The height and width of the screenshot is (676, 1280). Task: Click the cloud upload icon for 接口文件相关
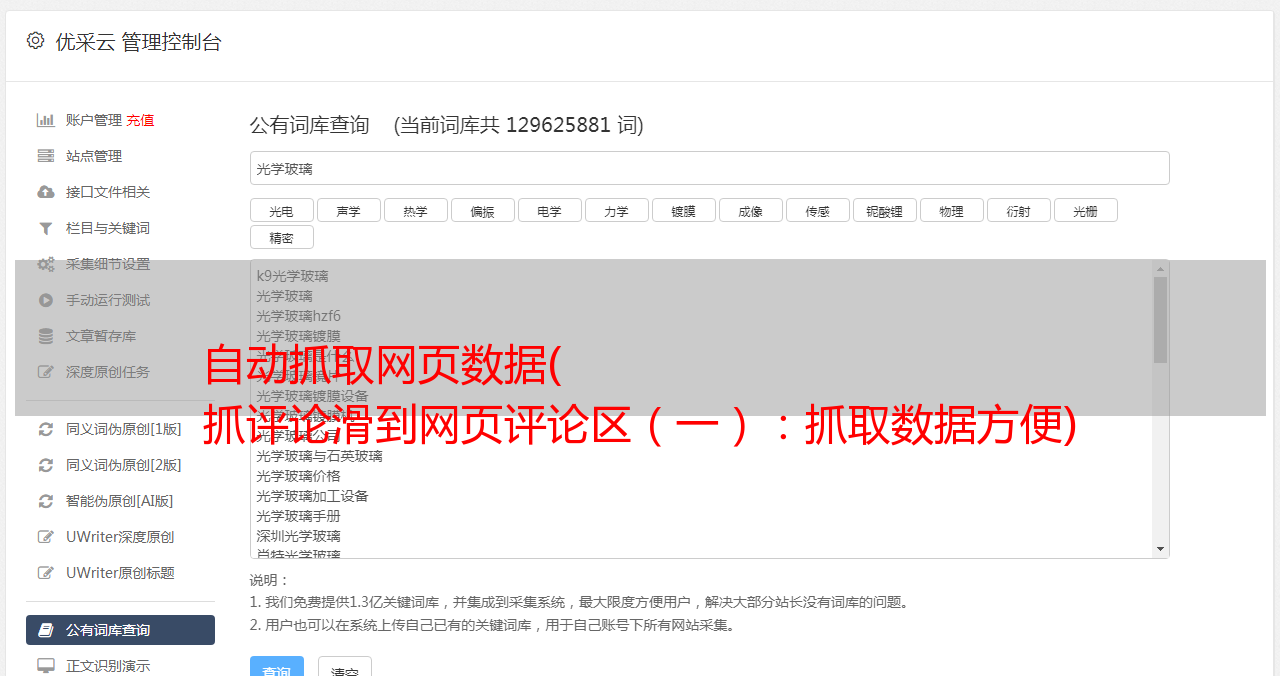click(46, 192)
